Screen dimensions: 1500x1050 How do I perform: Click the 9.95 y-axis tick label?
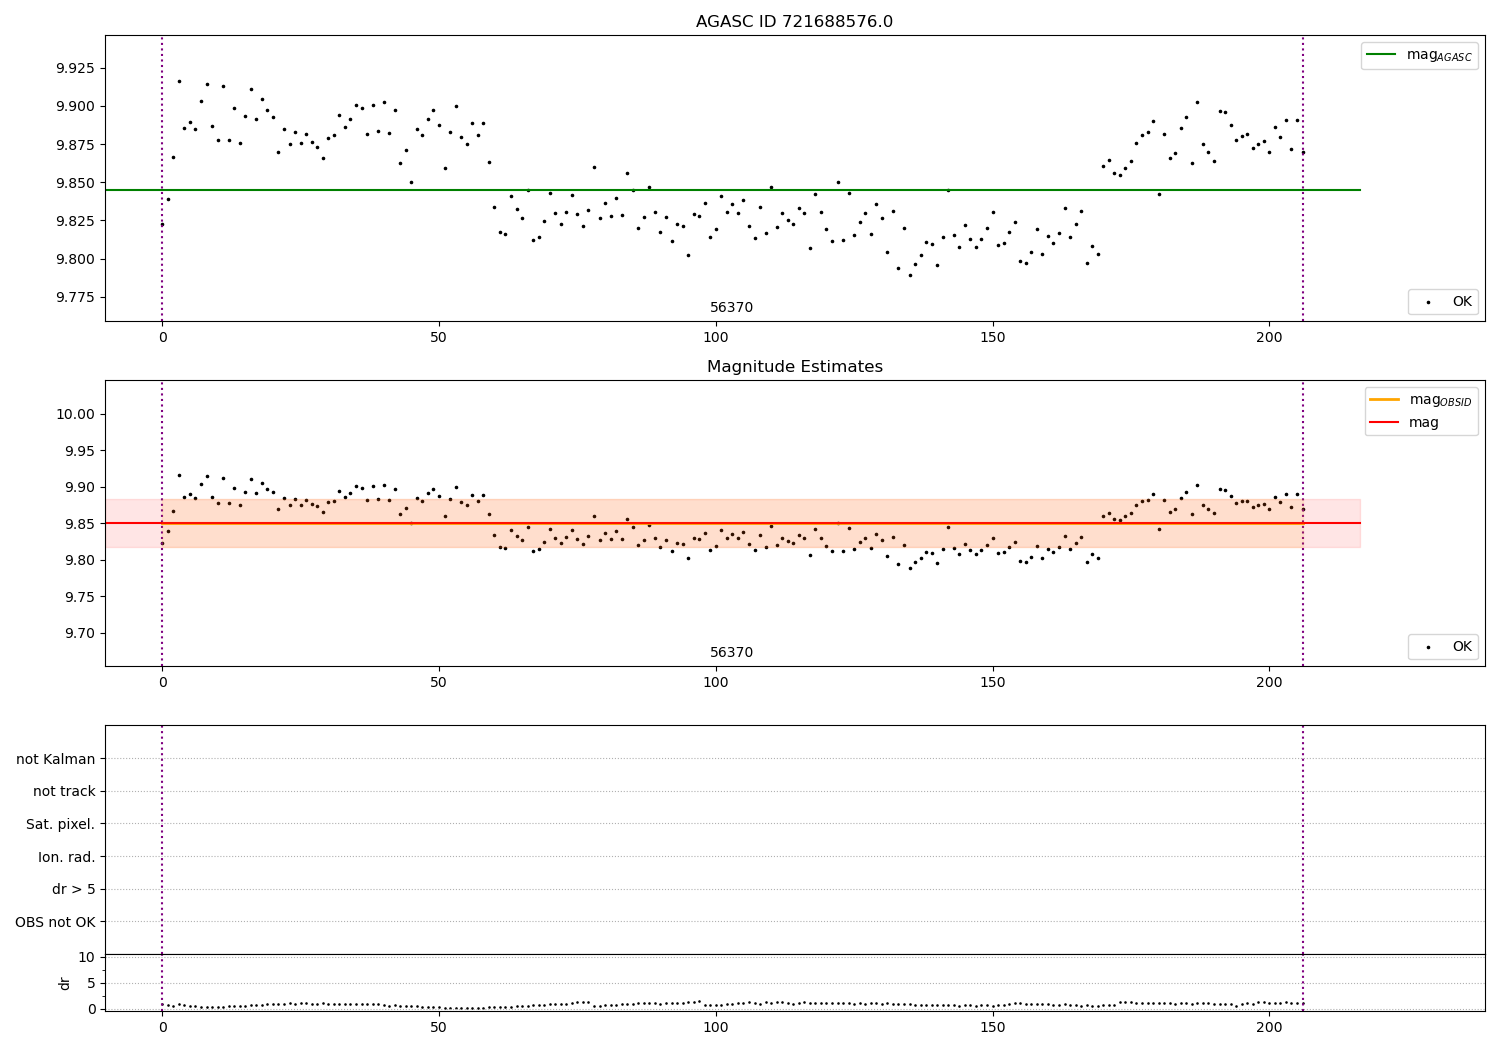[79, 451]
